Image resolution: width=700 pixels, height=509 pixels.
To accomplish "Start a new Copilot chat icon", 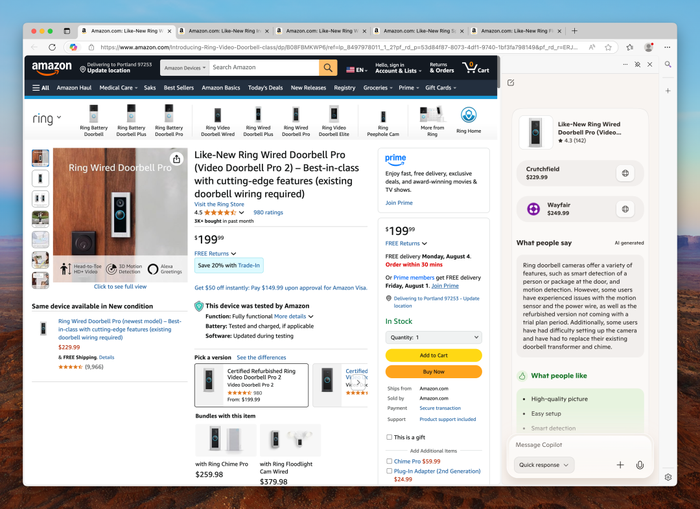I will (511, 83).
